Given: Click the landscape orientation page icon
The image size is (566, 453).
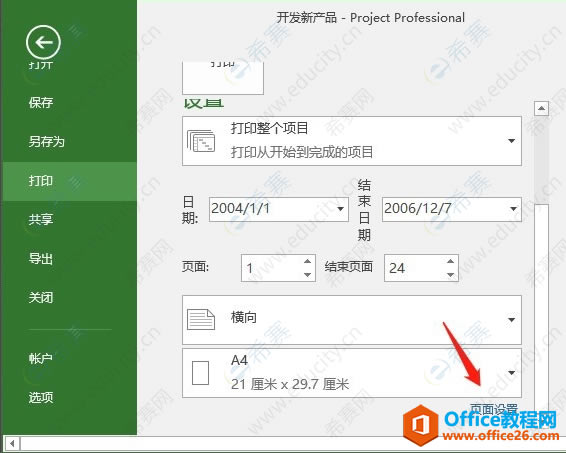Looking at the screenshot, I should (x=201, y=319).
